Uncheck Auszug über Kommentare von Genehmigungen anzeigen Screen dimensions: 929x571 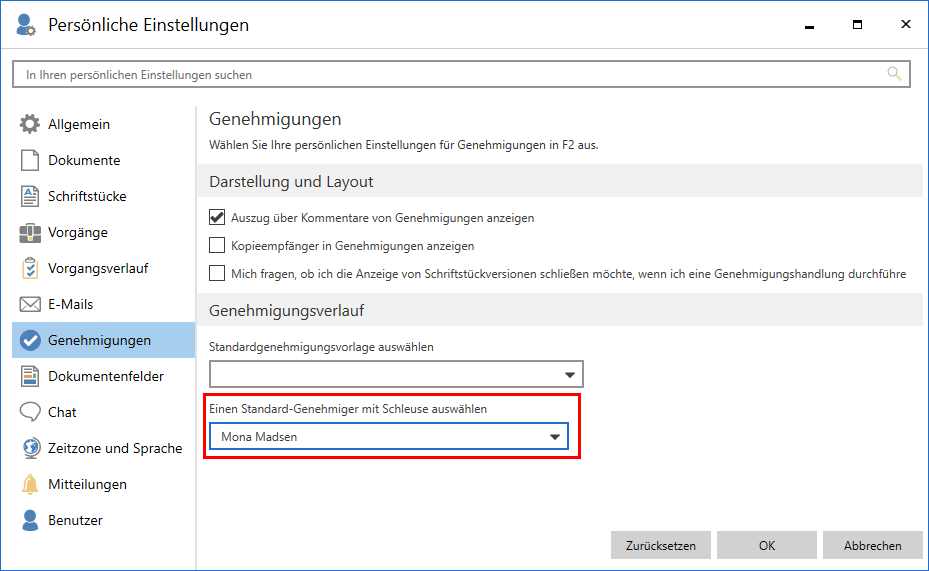coord(217,217)
